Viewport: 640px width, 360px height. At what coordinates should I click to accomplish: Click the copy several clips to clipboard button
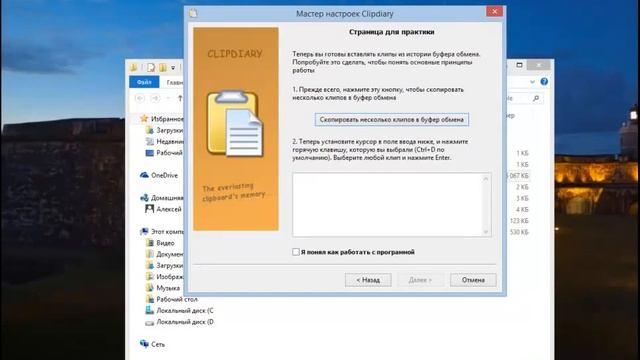point(391,120)
